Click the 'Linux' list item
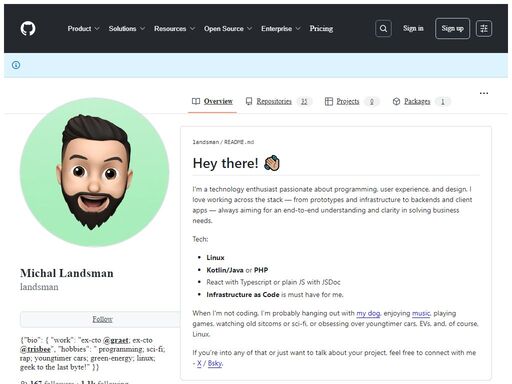The image size is (512, 384). (215, 258)
